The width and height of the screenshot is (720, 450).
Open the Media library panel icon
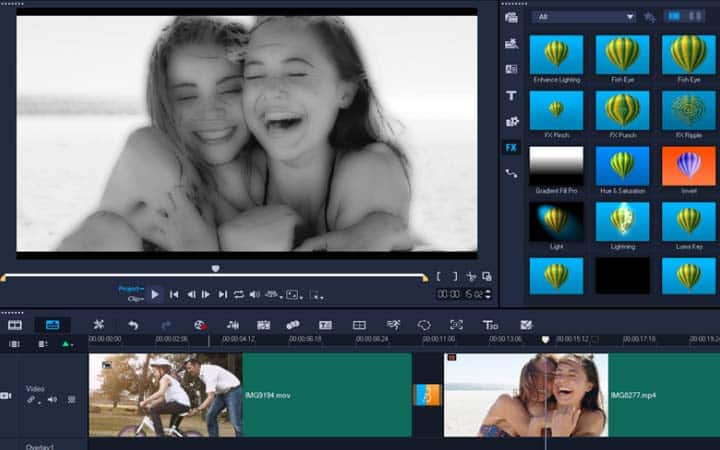click(511, 17)
